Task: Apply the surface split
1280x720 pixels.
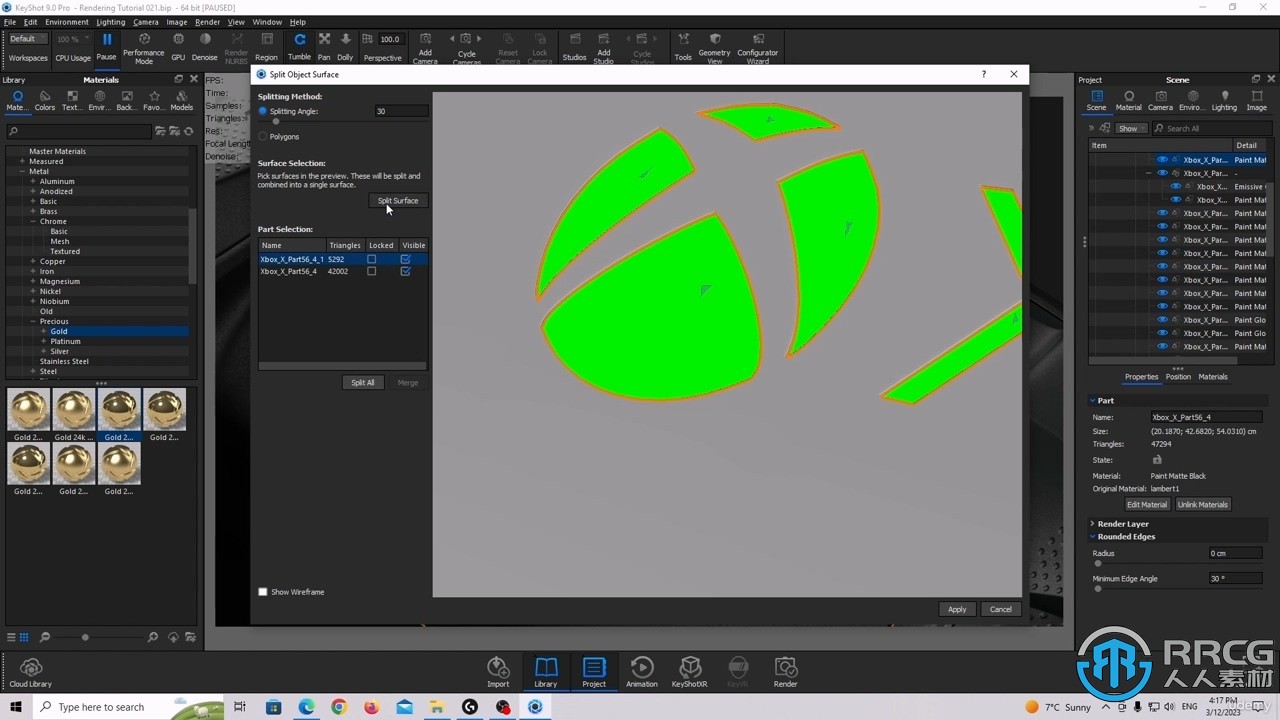Action: pyautogui.click(x=957, y=609)
